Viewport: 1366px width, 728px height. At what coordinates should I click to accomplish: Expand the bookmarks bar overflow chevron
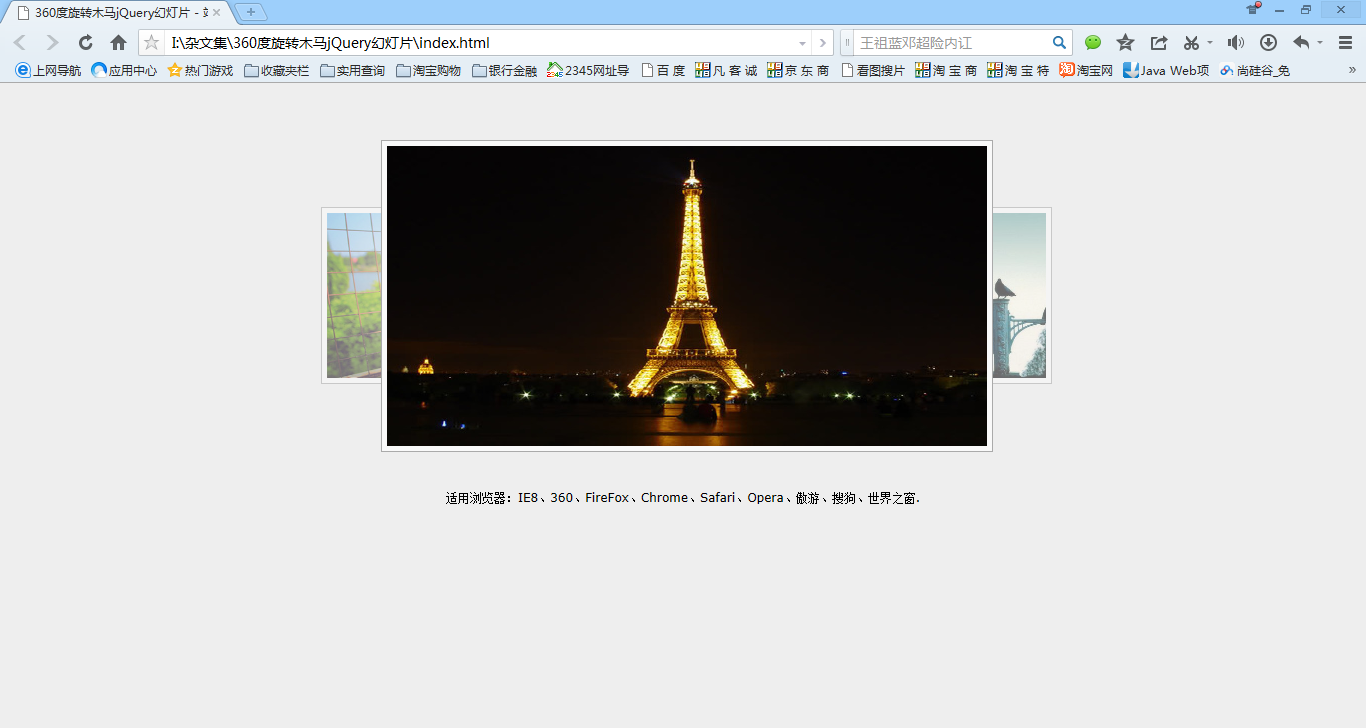(x=1352, y=70)
